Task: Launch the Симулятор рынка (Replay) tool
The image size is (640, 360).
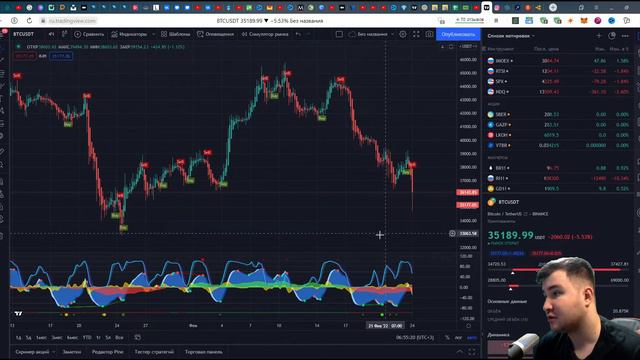Action: (265, 34)
